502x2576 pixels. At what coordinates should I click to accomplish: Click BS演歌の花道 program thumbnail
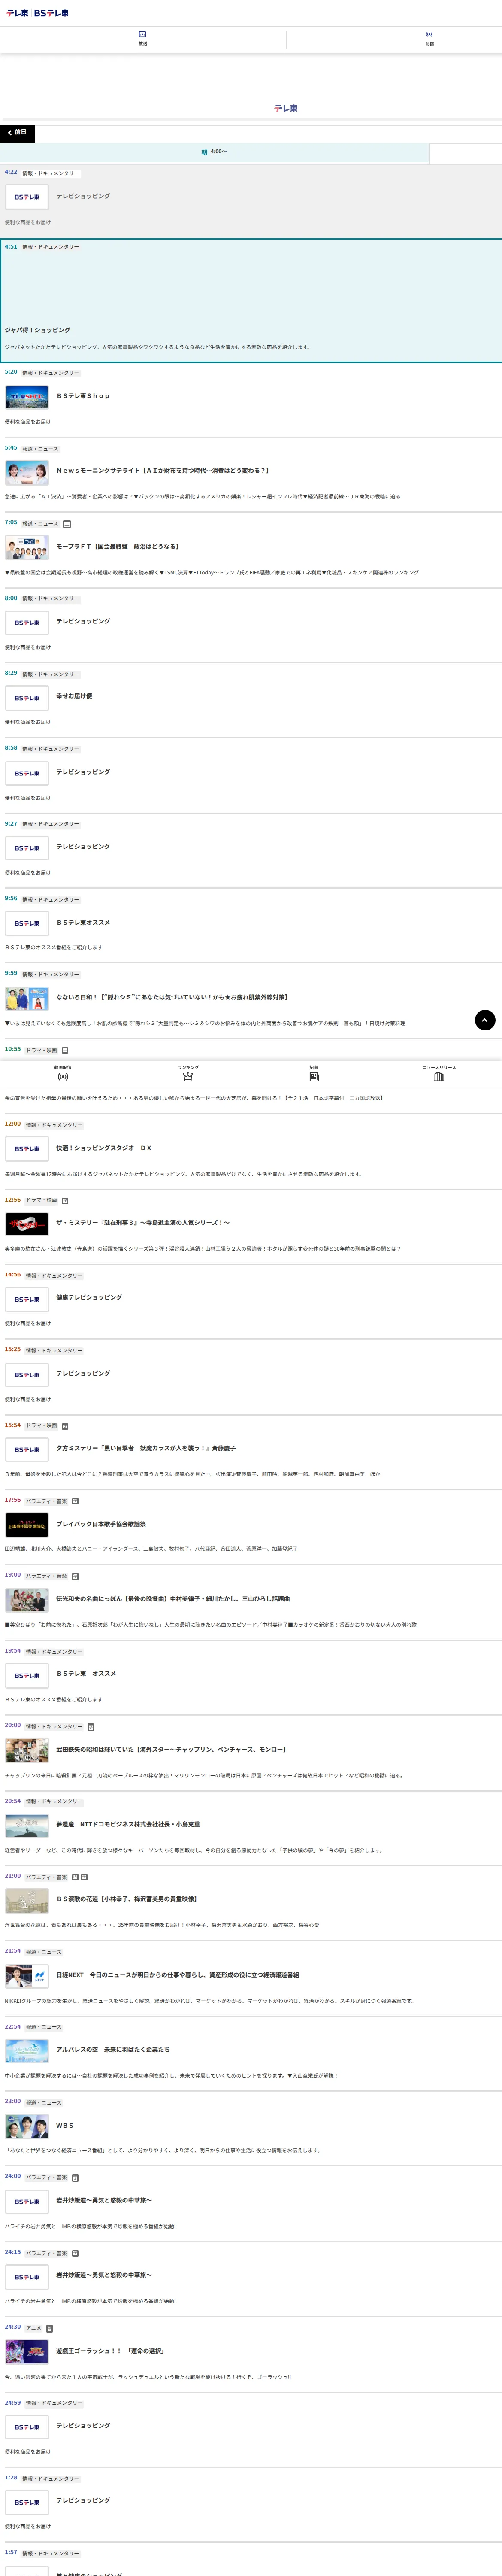coord(27,1901)
